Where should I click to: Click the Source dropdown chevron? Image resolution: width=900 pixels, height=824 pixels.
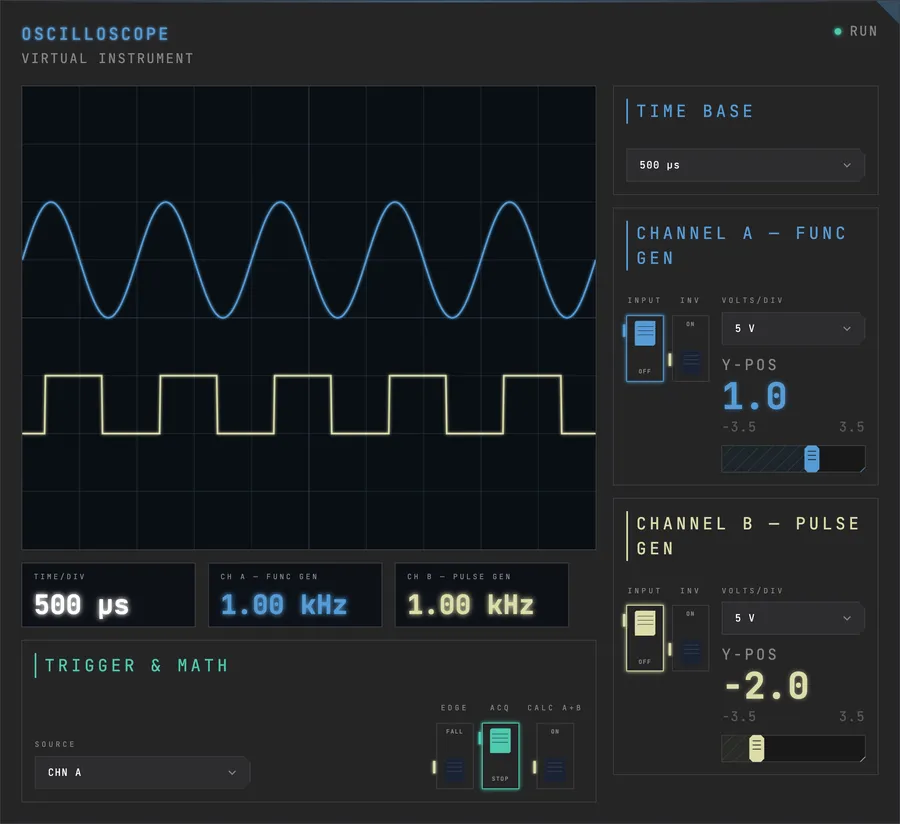coord(232,772)
